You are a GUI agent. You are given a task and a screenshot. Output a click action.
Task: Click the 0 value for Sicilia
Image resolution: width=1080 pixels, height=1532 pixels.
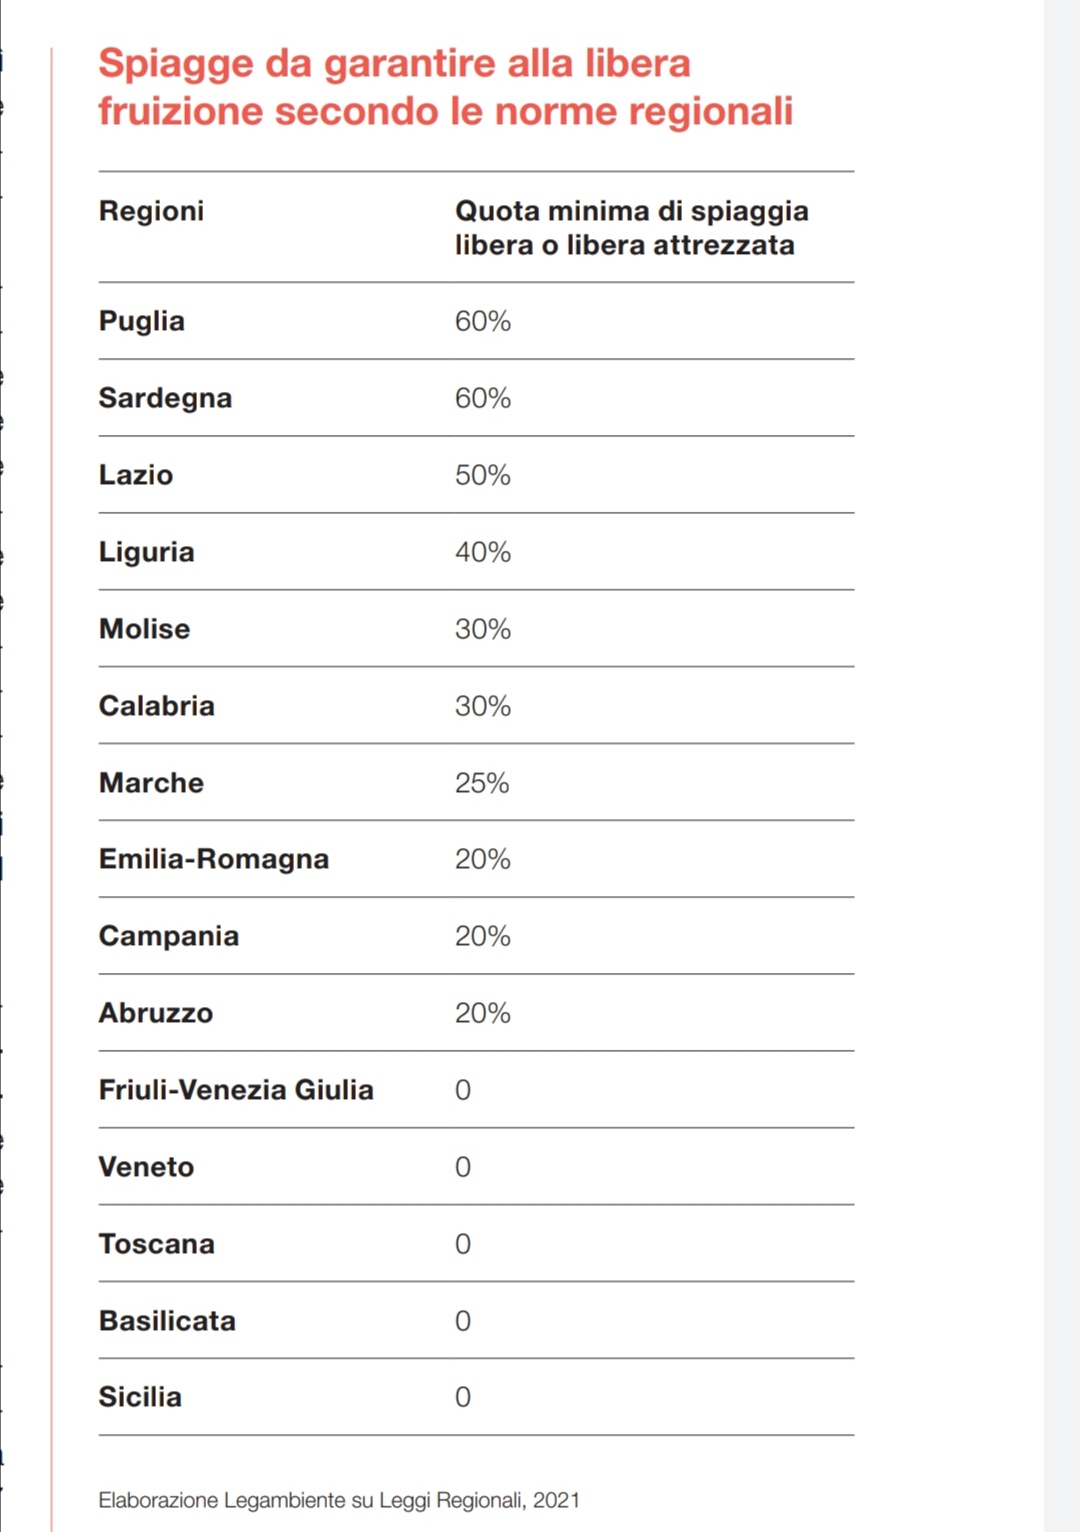point(463,1397)
